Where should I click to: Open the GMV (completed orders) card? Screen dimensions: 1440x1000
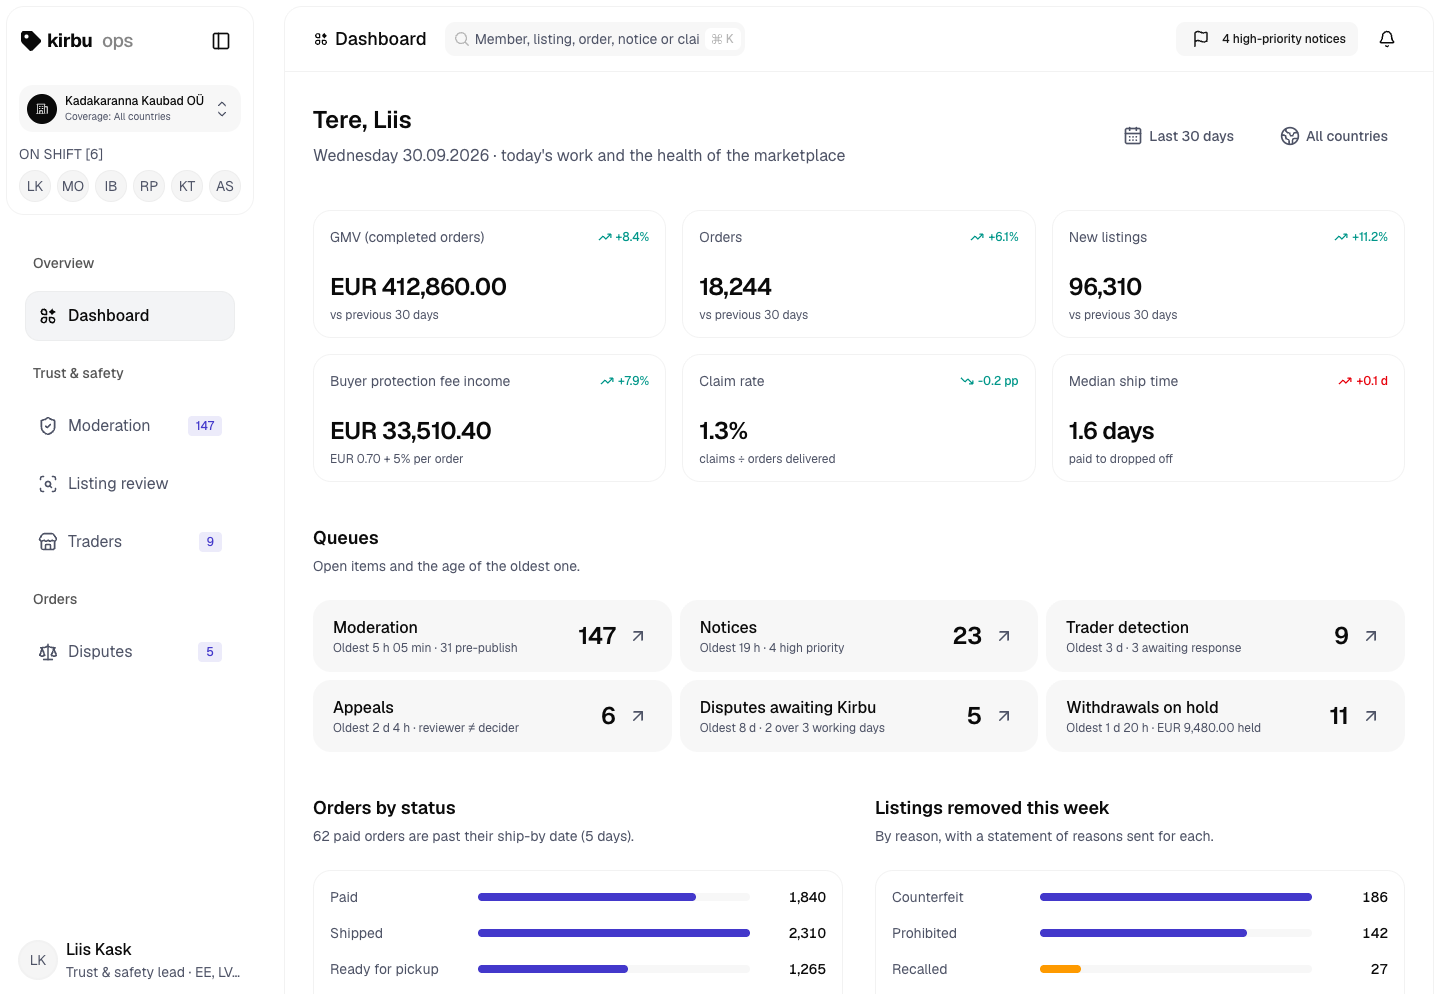tap(489, 274)
